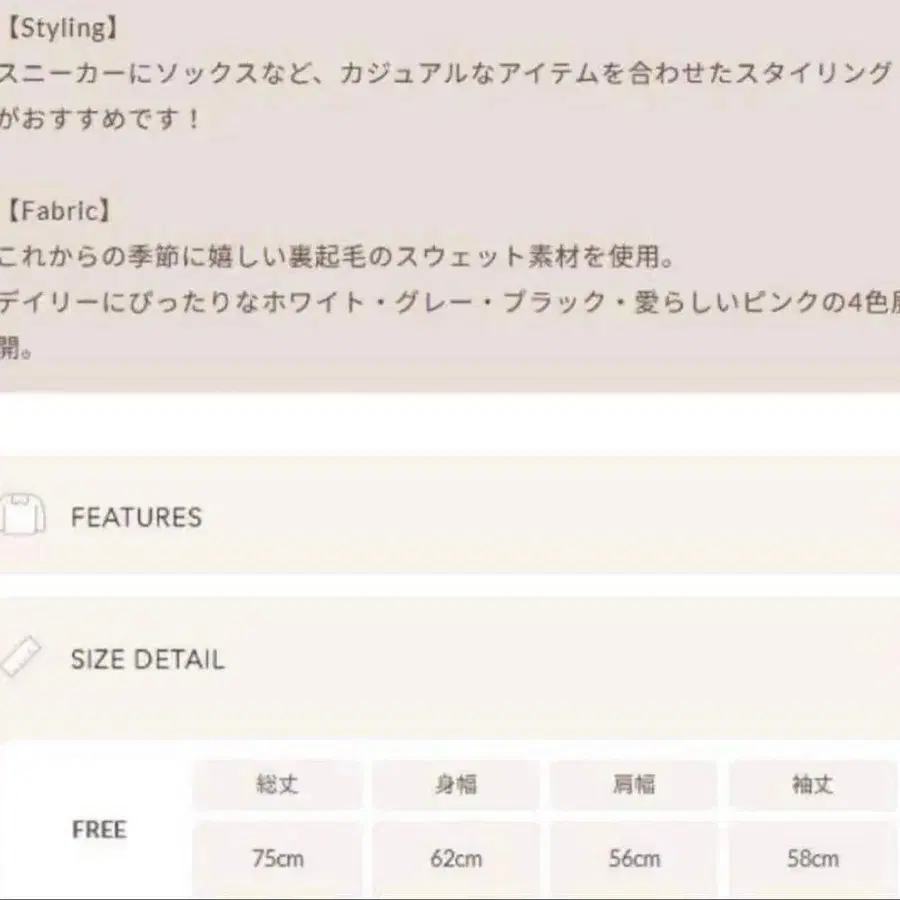
Task: Click the 56cm measurement cell
Action: pos(634,858)
